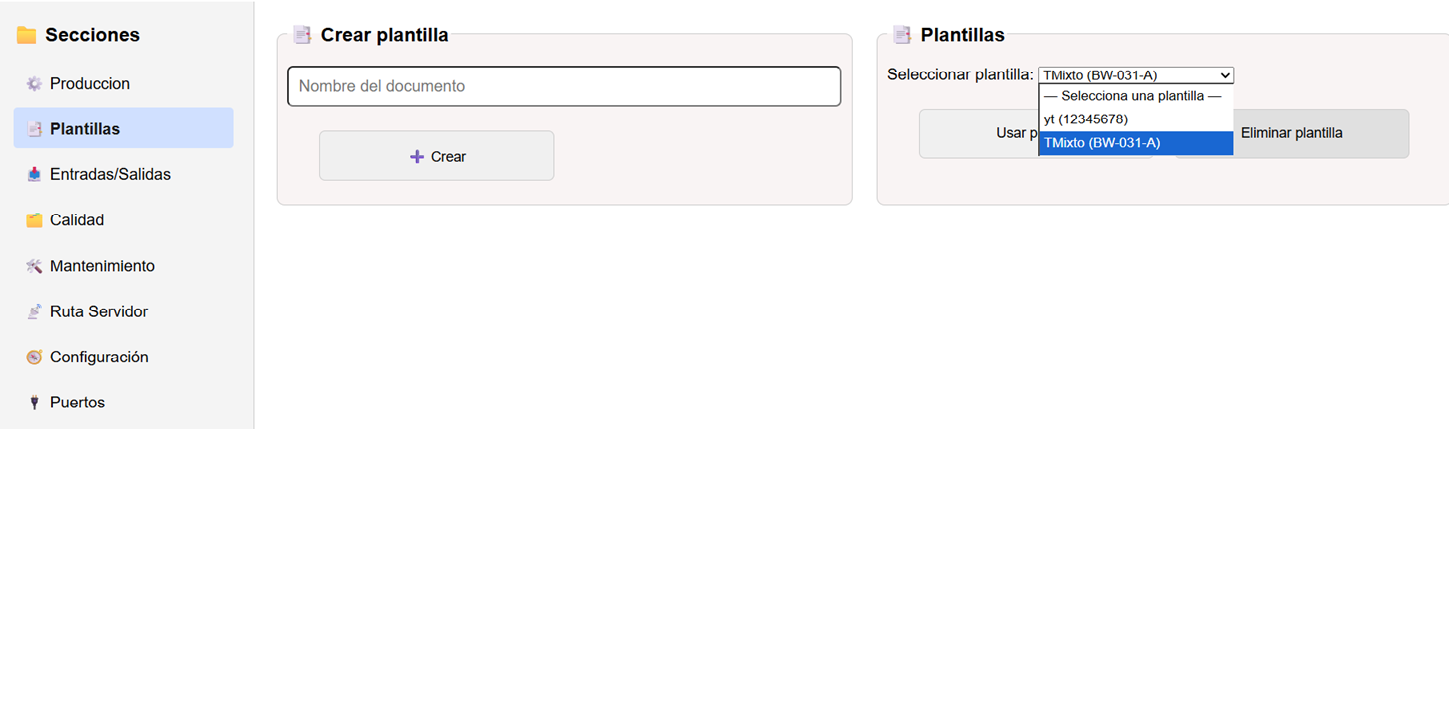
Task: Click the satellite antenna icon beside Ruta Servidor
Action: [x=33, y=311]
